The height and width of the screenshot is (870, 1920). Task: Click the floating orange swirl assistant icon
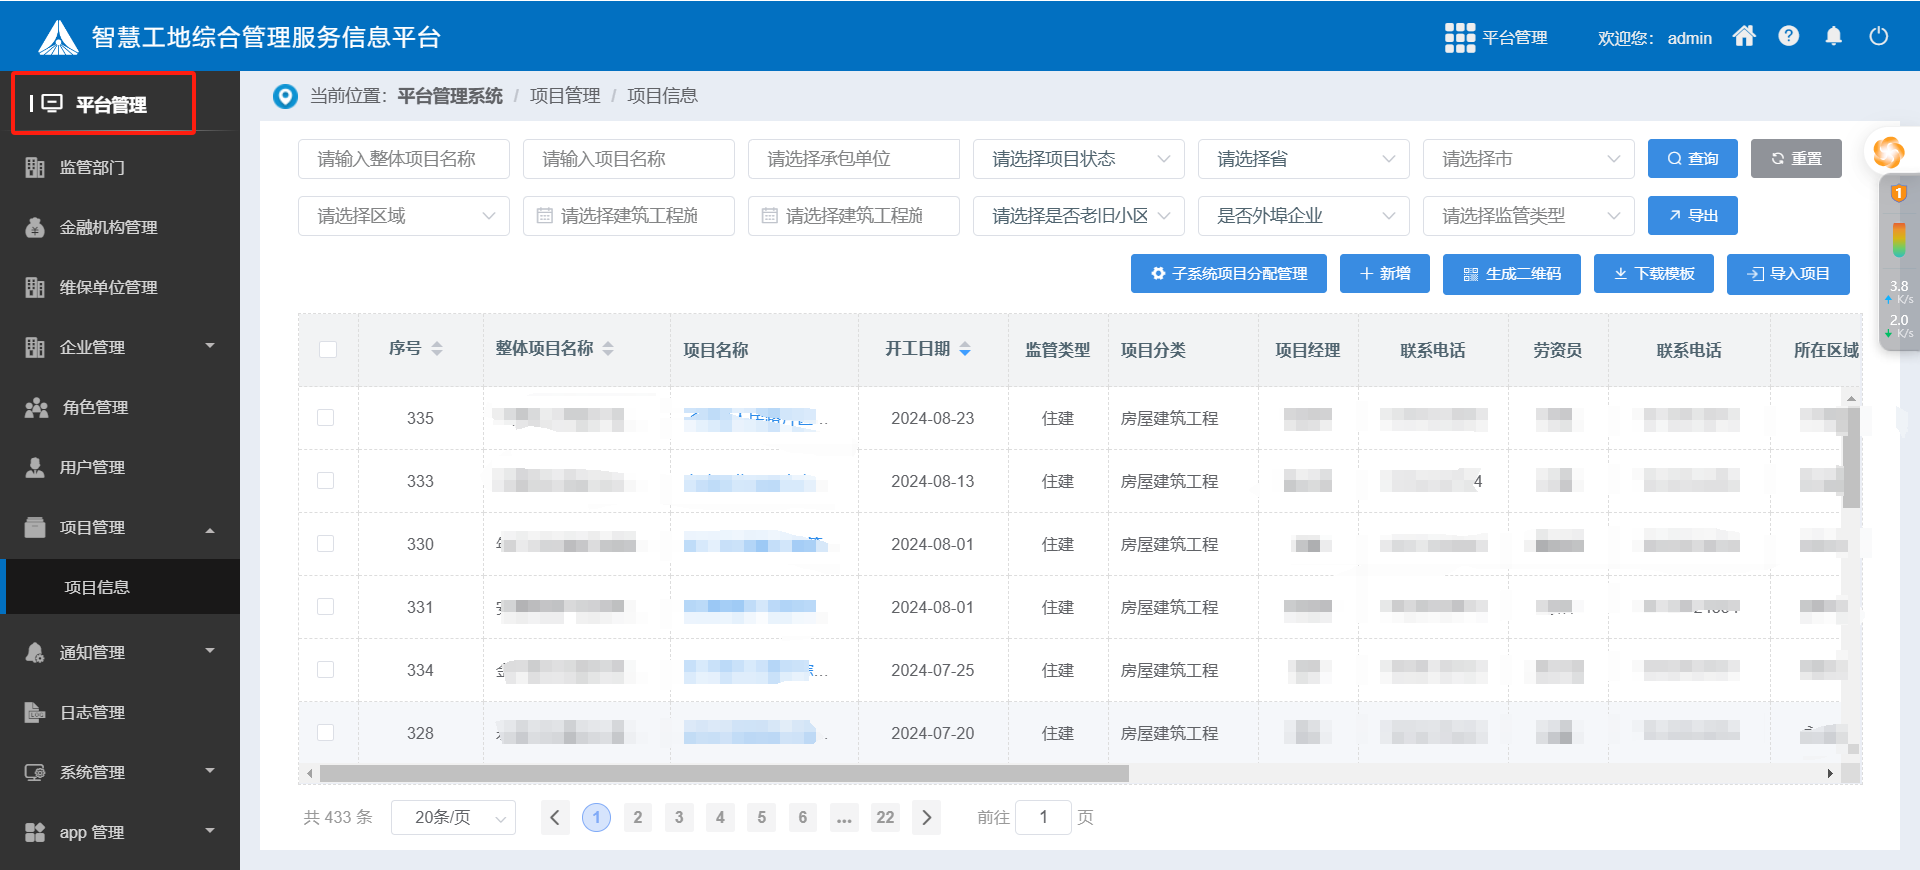1888,152
